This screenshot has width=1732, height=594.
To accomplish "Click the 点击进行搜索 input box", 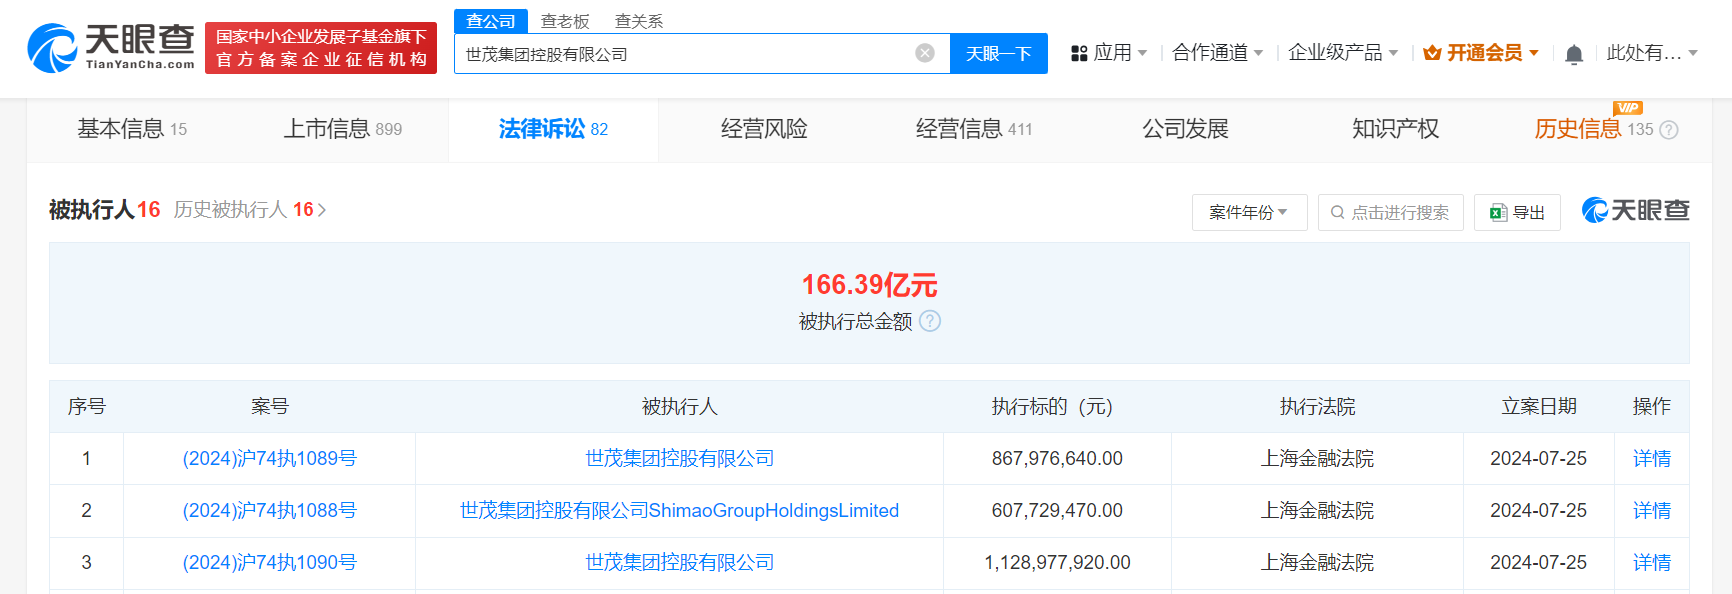I will pos(1390,212).
